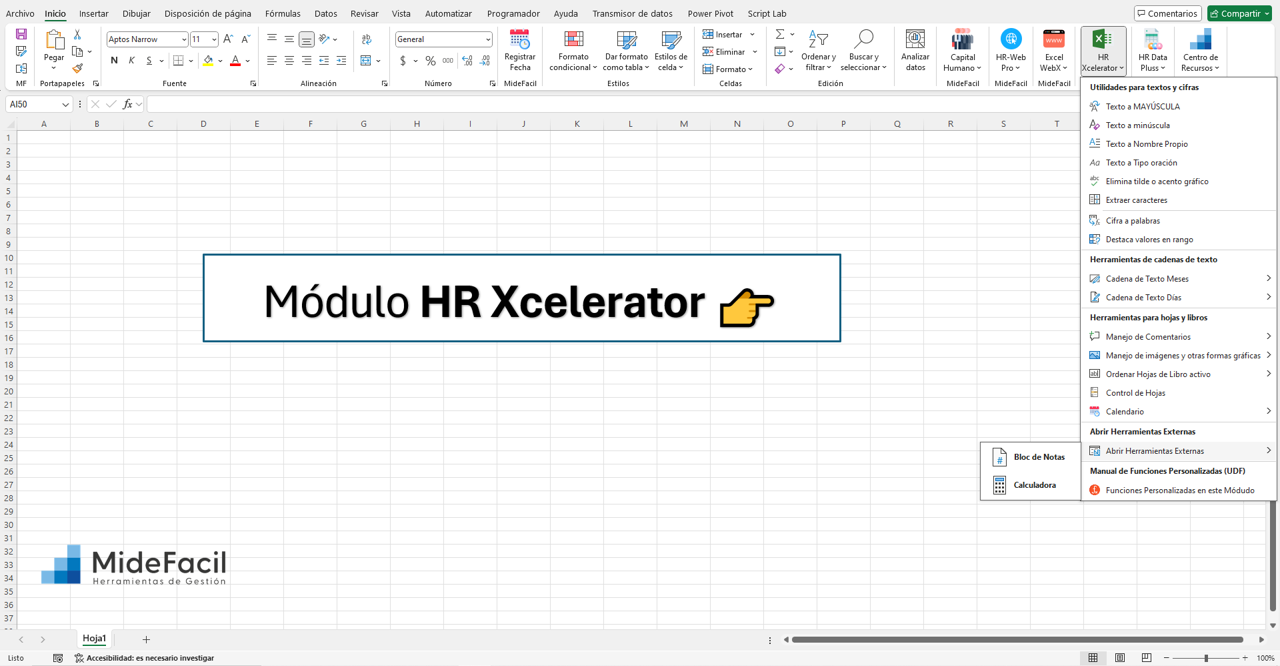
Task: Select Texto a MAYÚSCULA
Action: 1143,106
